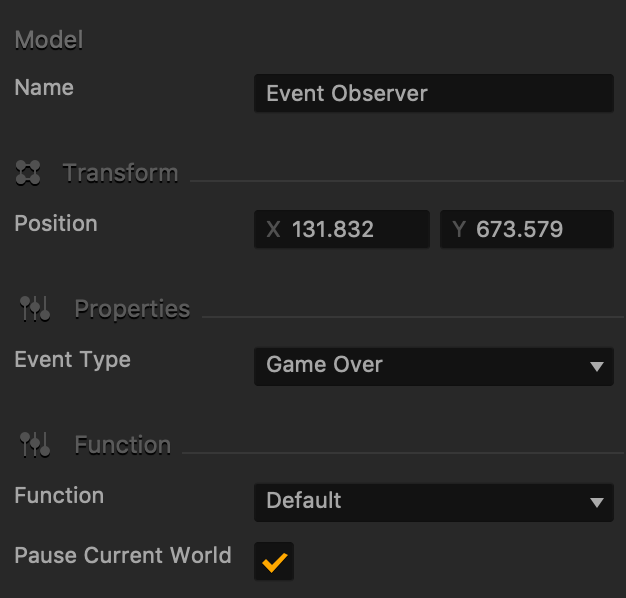The height and width of the screenshot is (598, 626).
Task: Click the Pause Current World label text
Action: (x=123, y=555)
